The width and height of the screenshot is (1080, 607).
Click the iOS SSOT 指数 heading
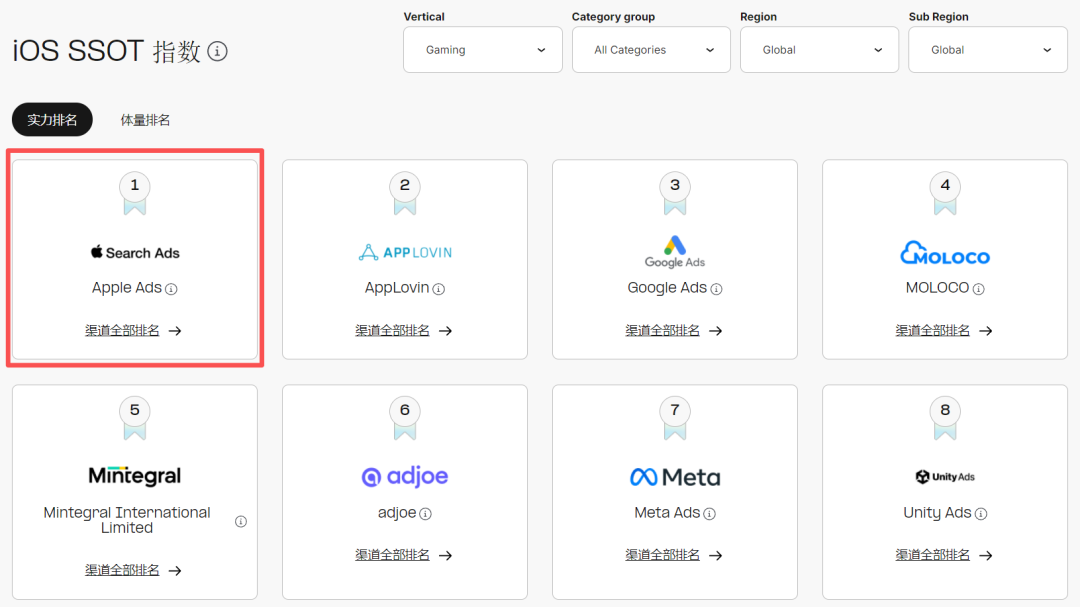click(107, 51)
